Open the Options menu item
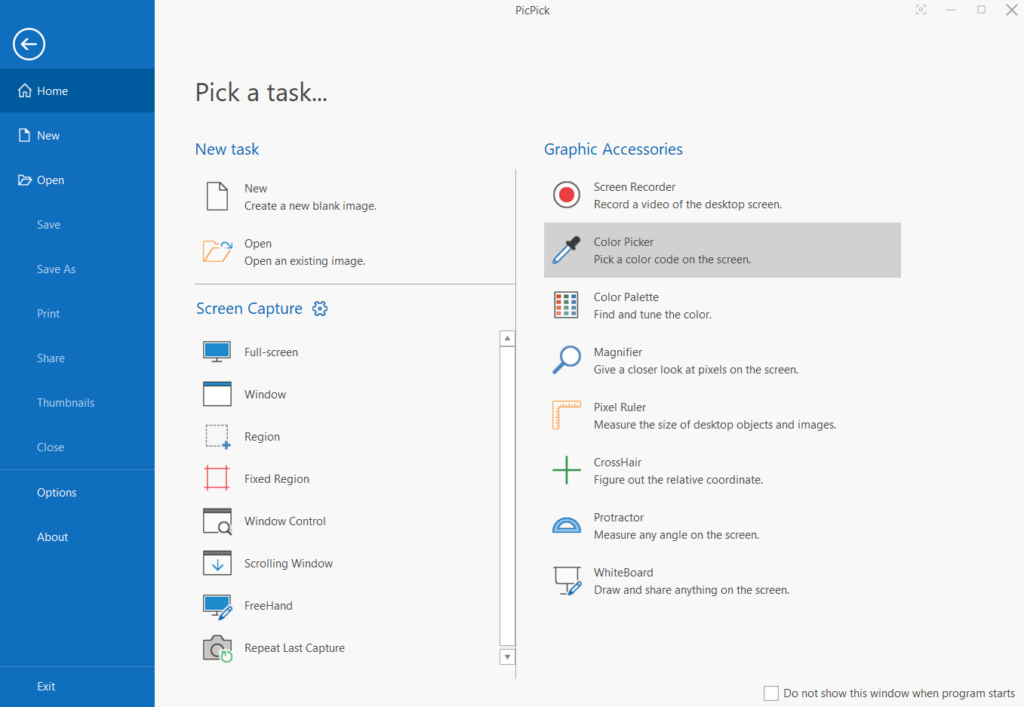Screen dimensions: 1024x707 (x=57, y=492)
